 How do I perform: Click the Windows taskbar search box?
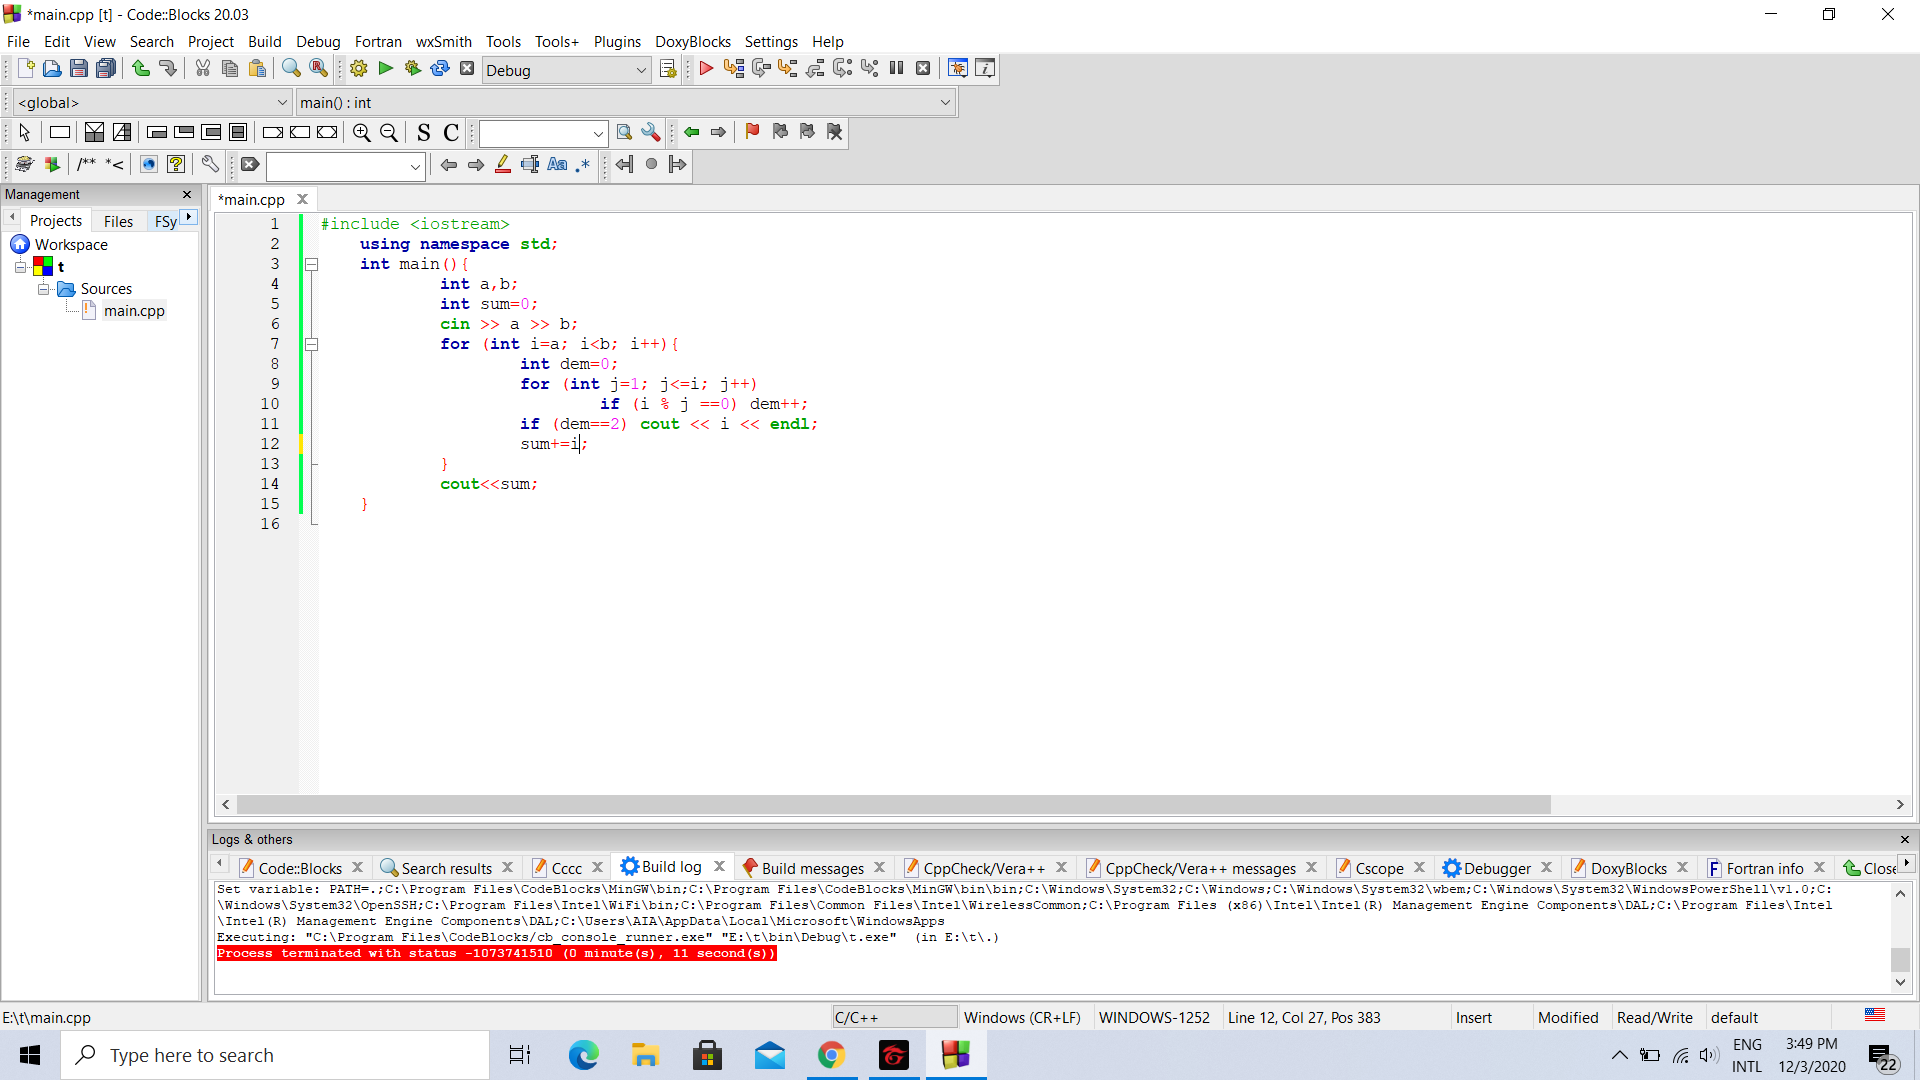275,1055
